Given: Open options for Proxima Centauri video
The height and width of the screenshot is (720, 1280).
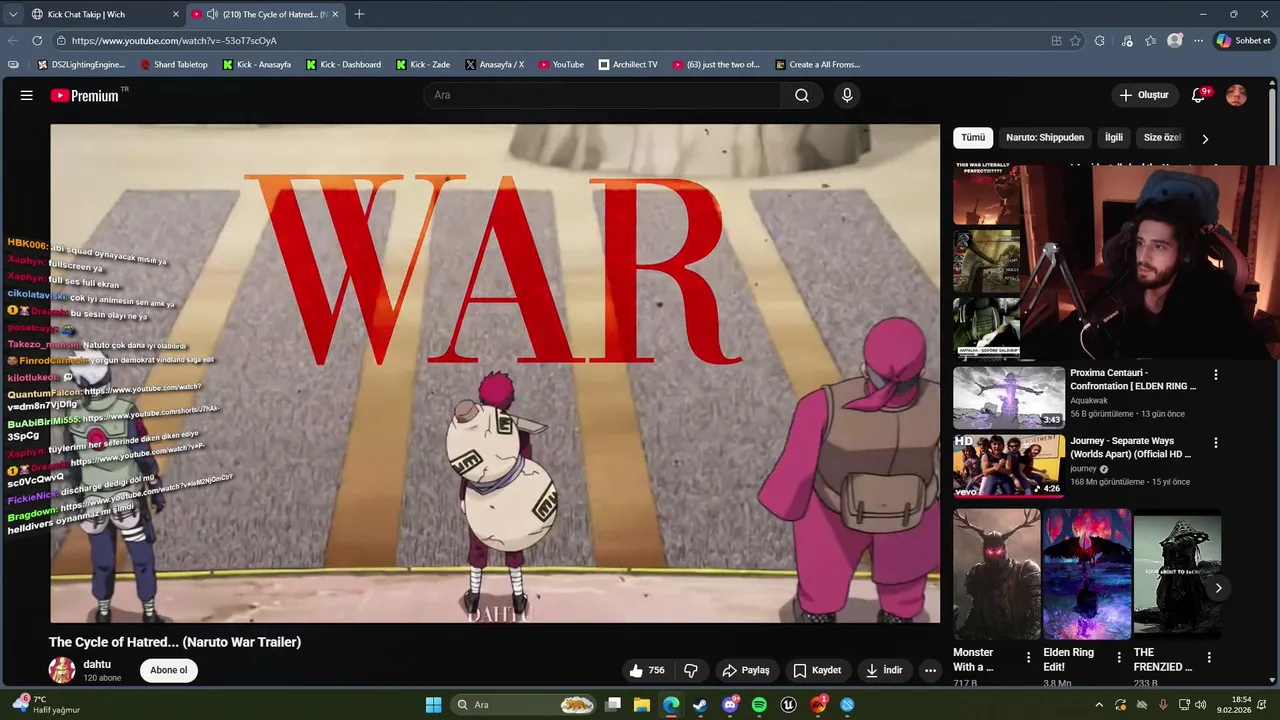Looking at the screenshot, I should (x=1216, y=375).
